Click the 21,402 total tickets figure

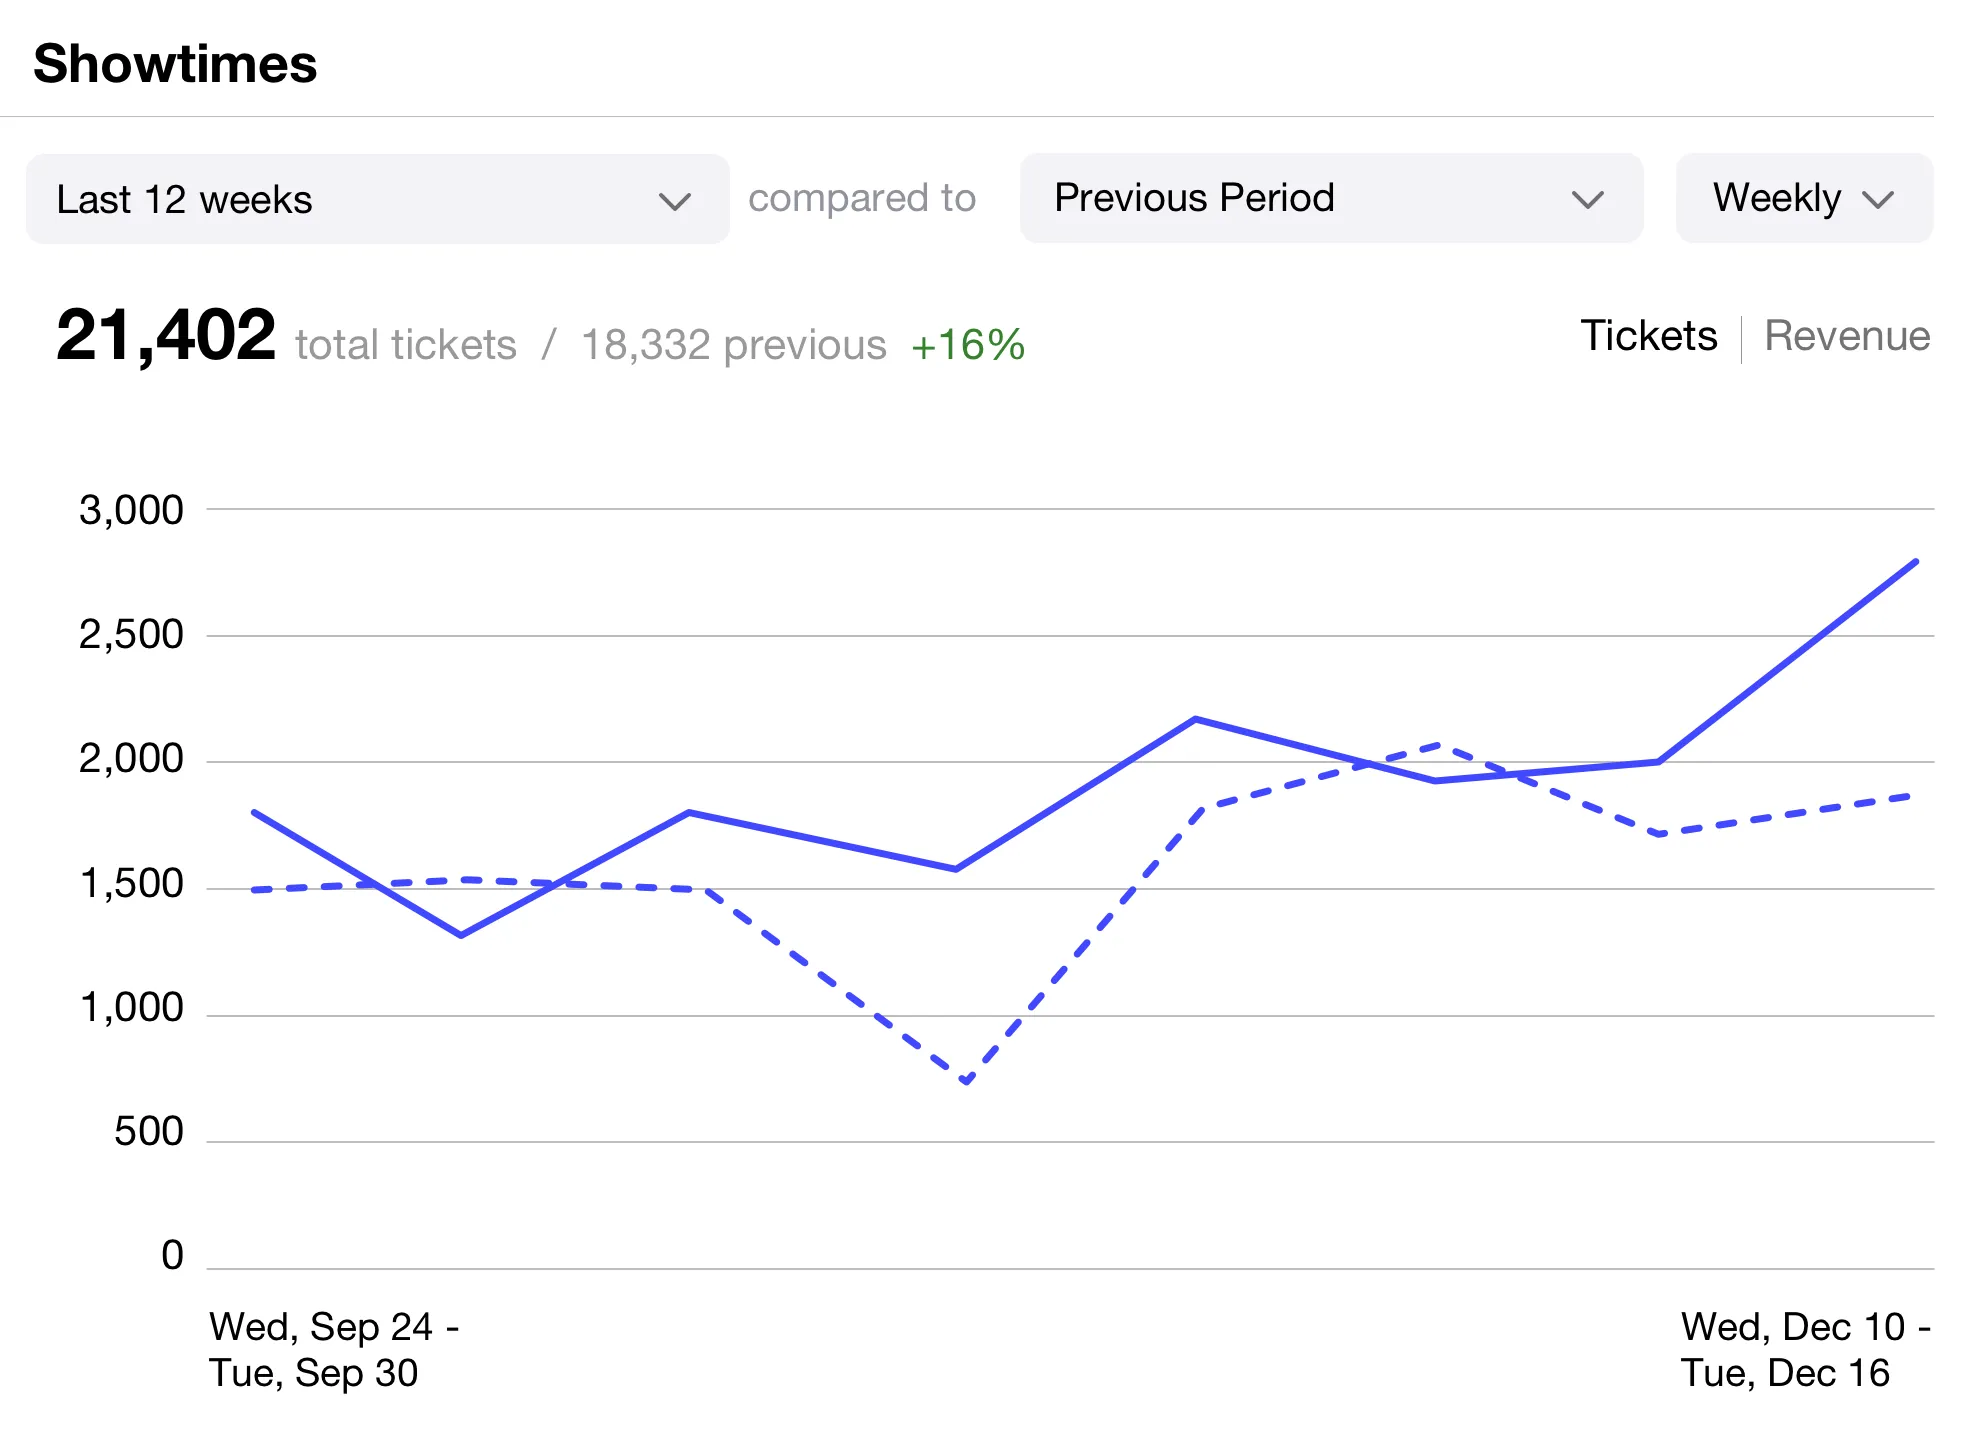pos(165,335)
